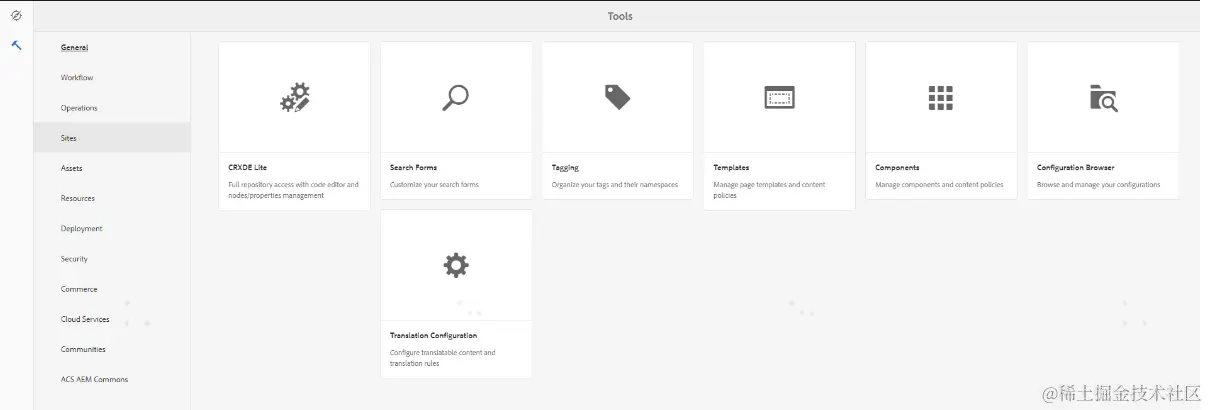Click the Components grid icon
Image resolution: width=1208 pixels, height=410 pixels.
coord(940,97)
